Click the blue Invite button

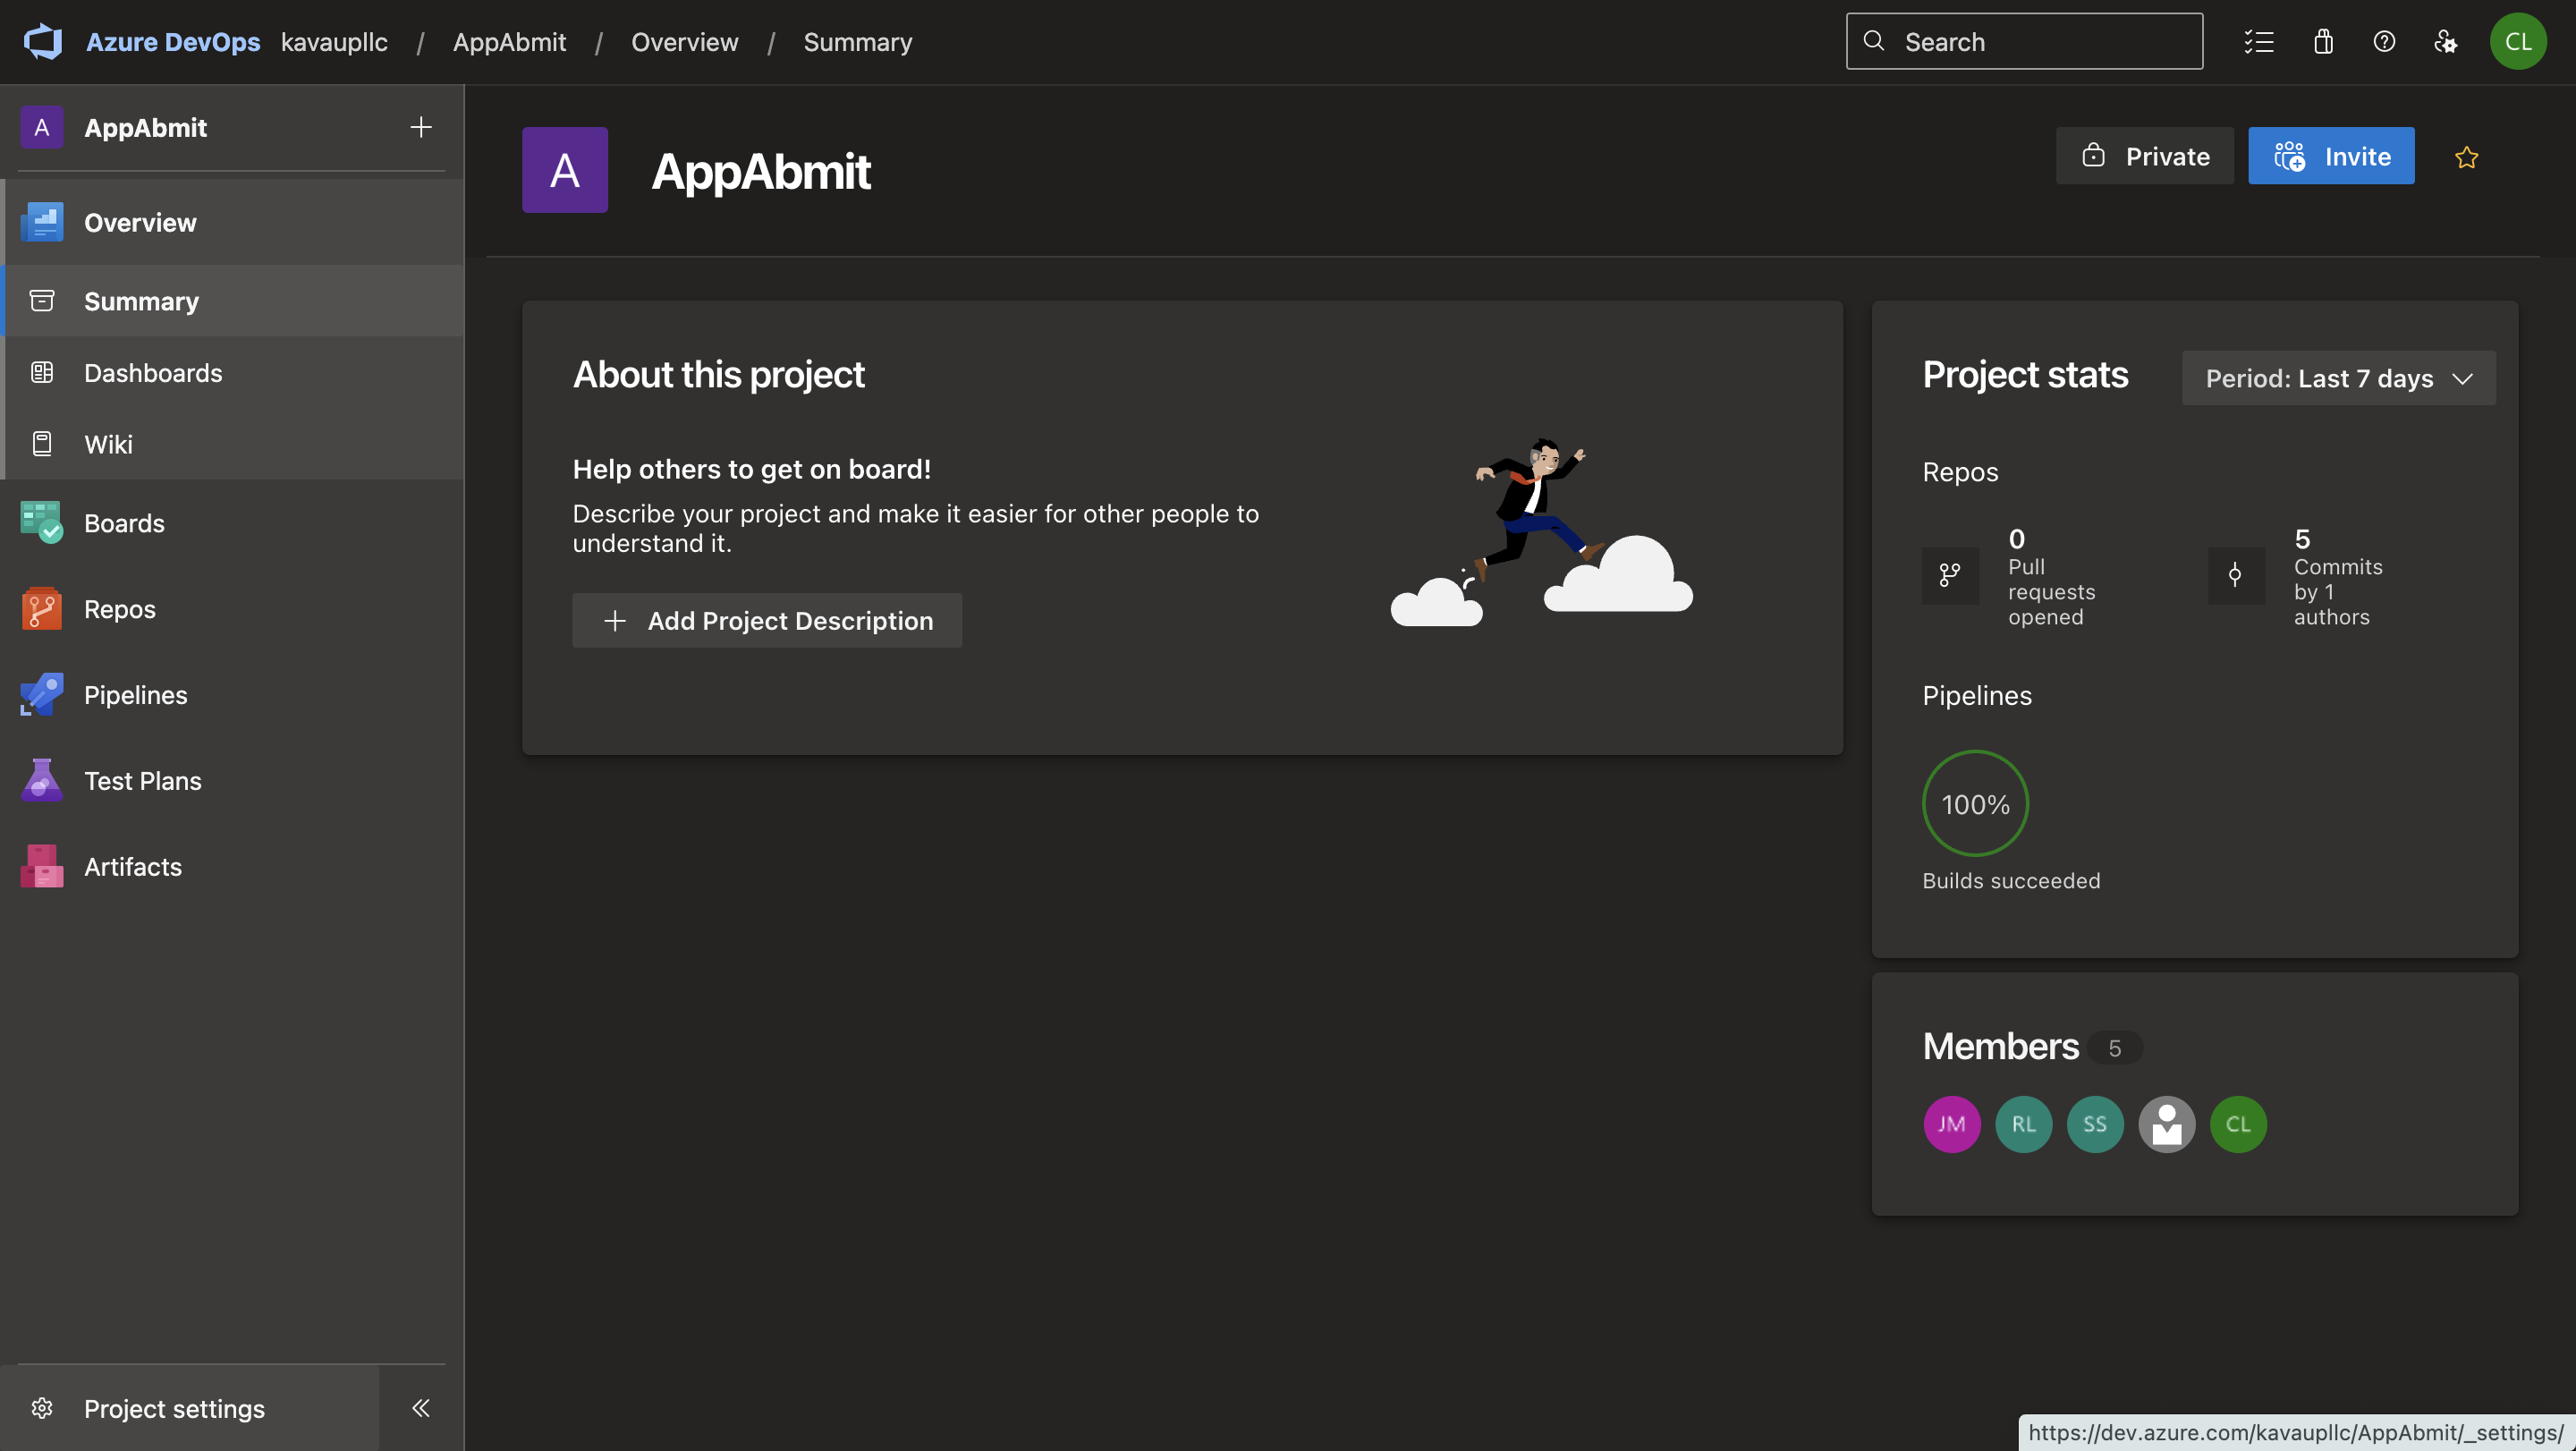2330,156
